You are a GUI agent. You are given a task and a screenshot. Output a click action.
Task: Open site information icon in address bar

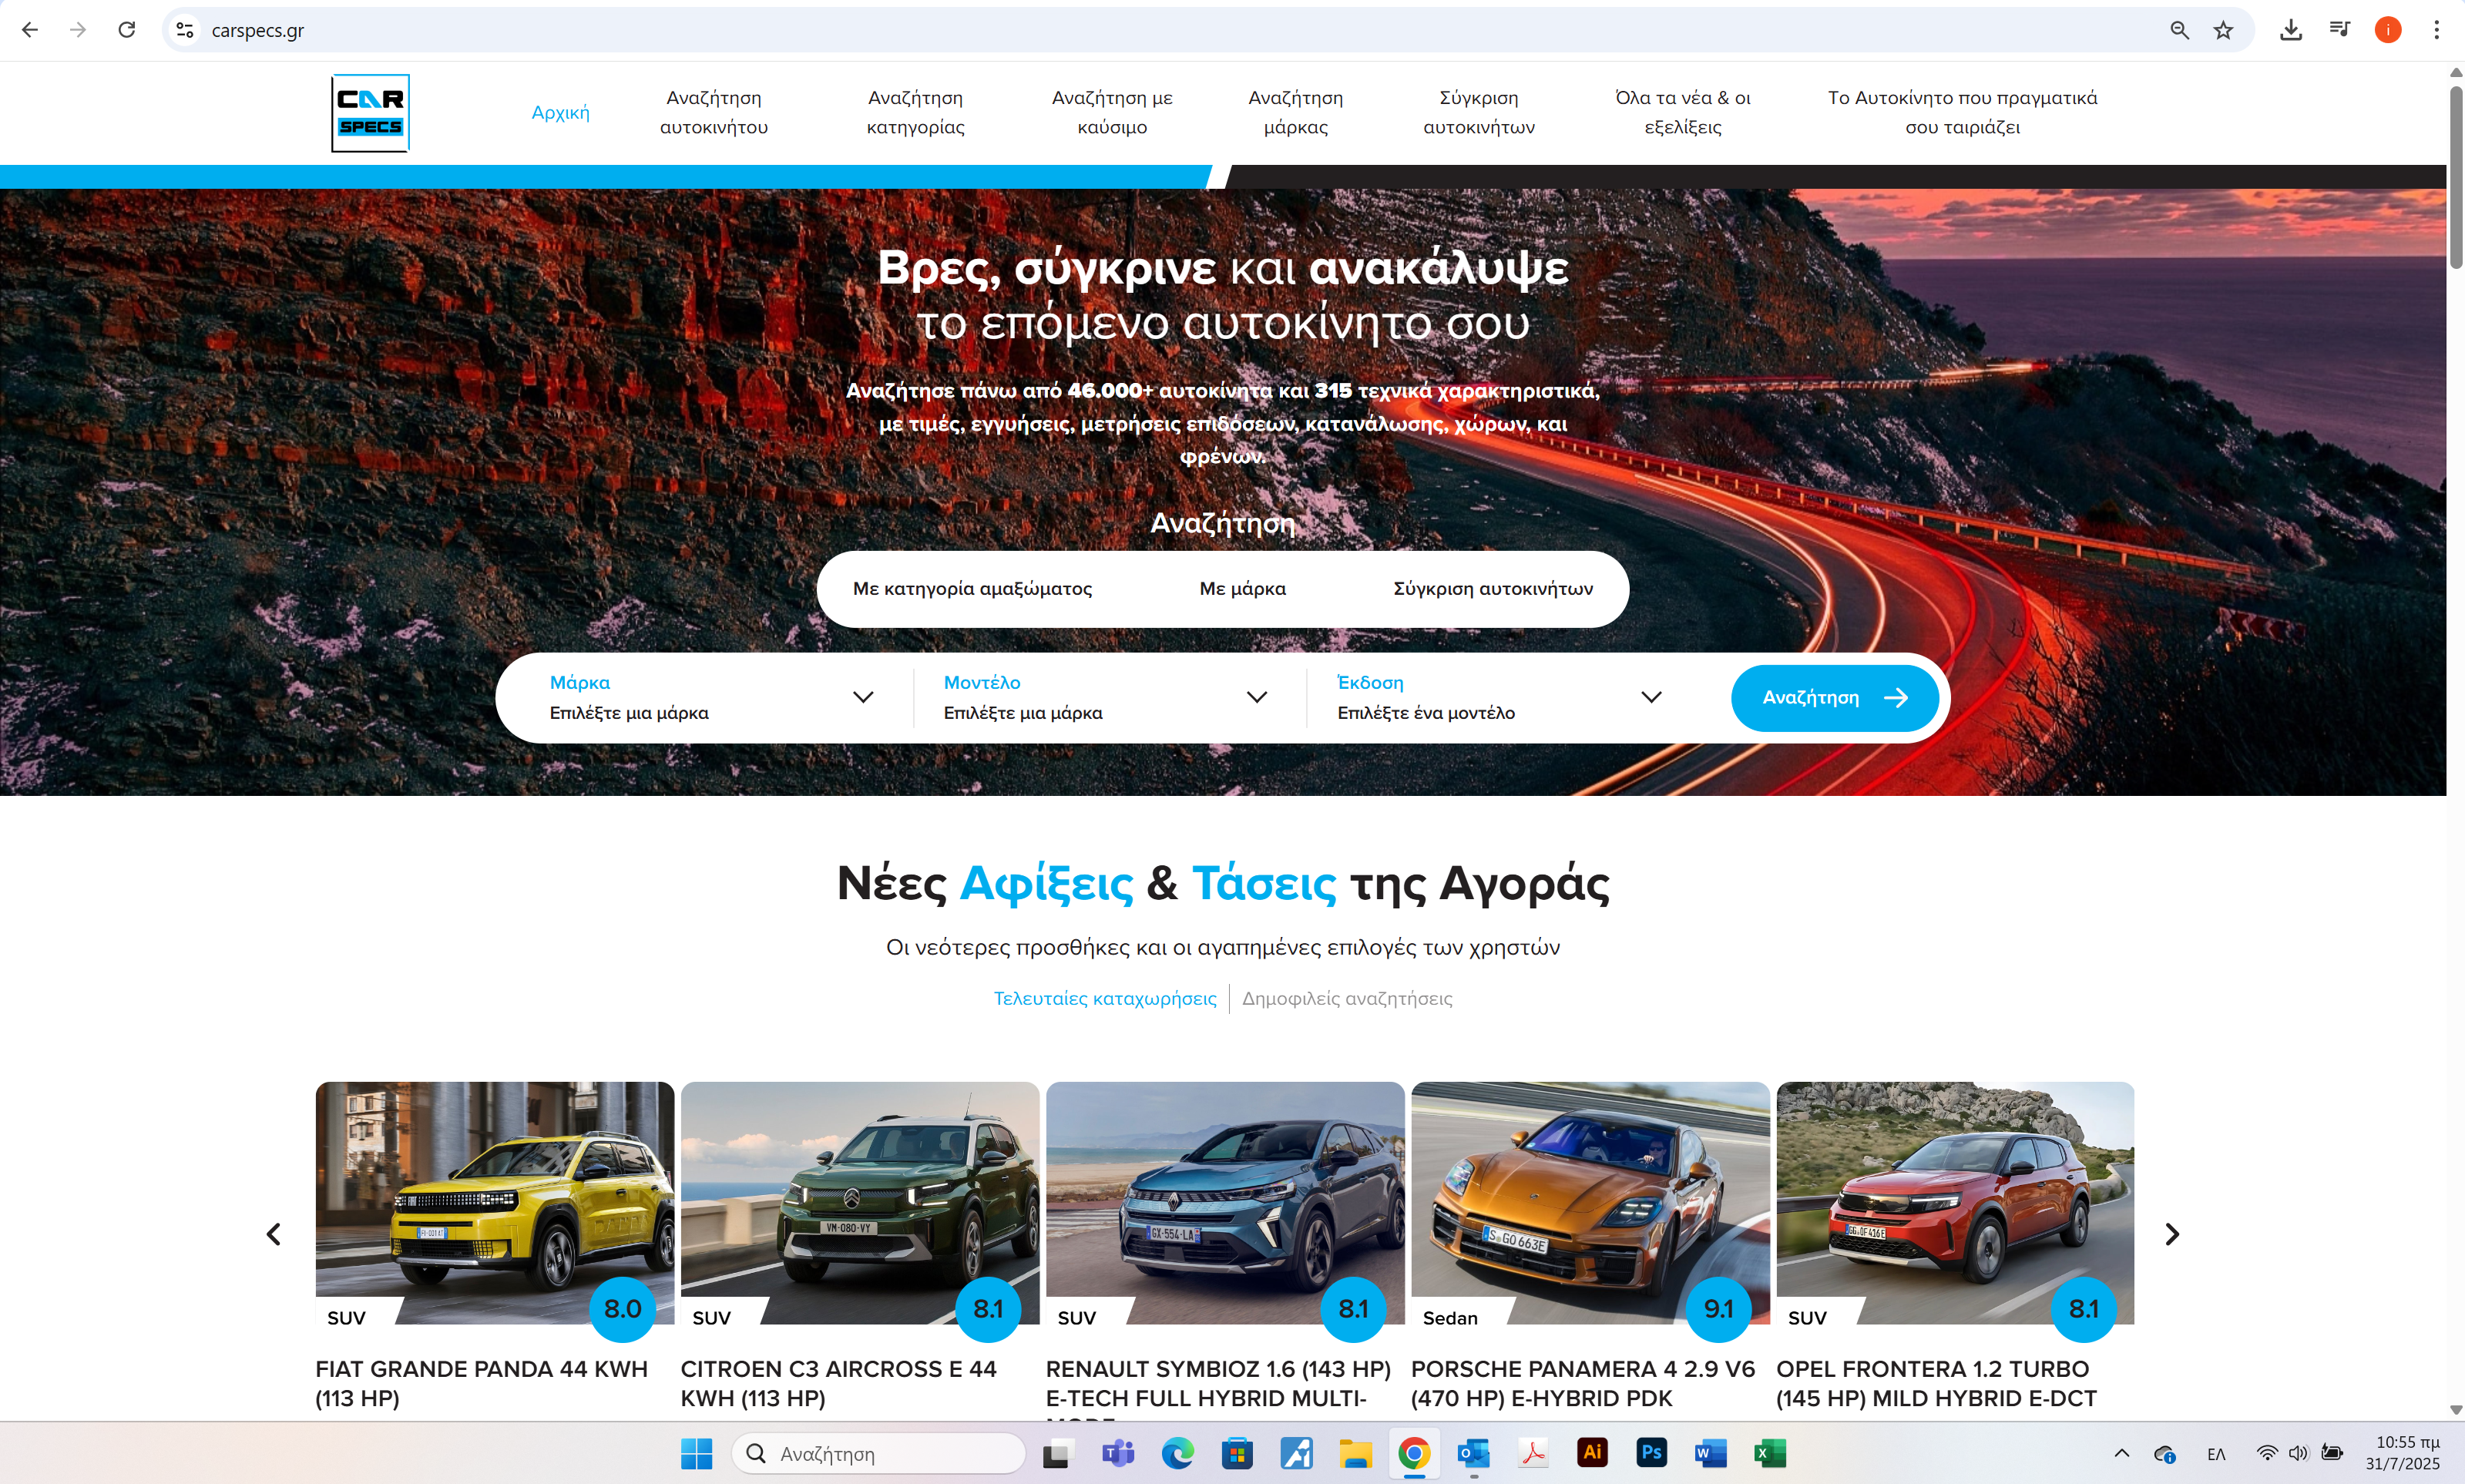[185, 30]
